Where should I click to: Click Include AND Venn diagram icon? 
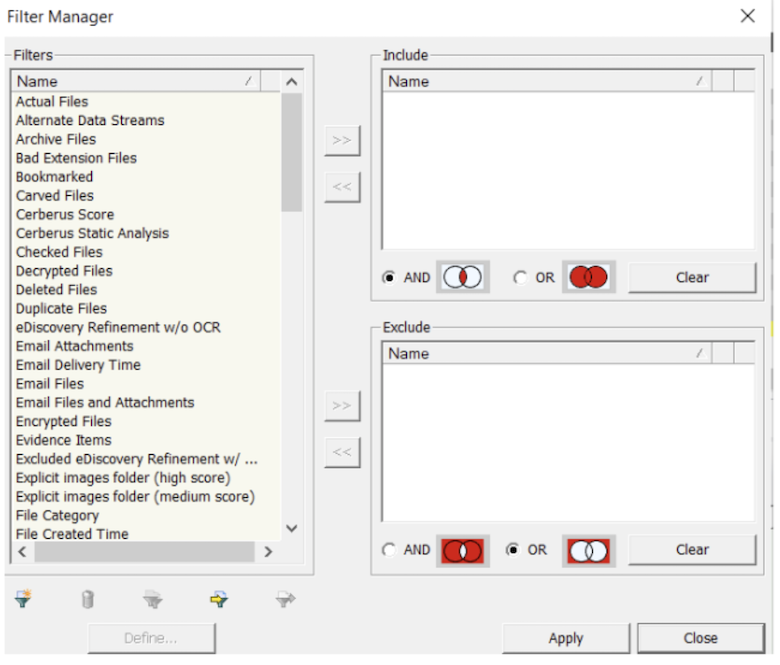(x=462, y=277)
